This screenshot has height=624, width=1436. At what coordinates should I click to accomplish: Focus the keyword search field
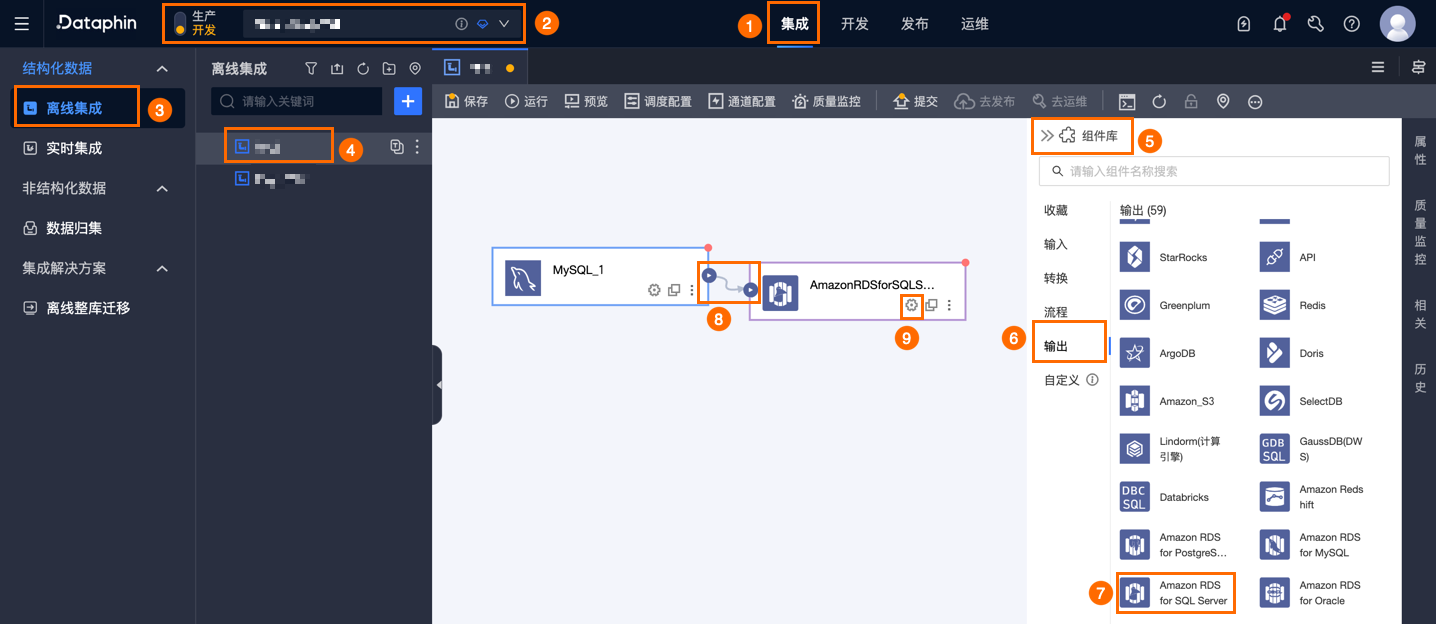tap(297, 101)
